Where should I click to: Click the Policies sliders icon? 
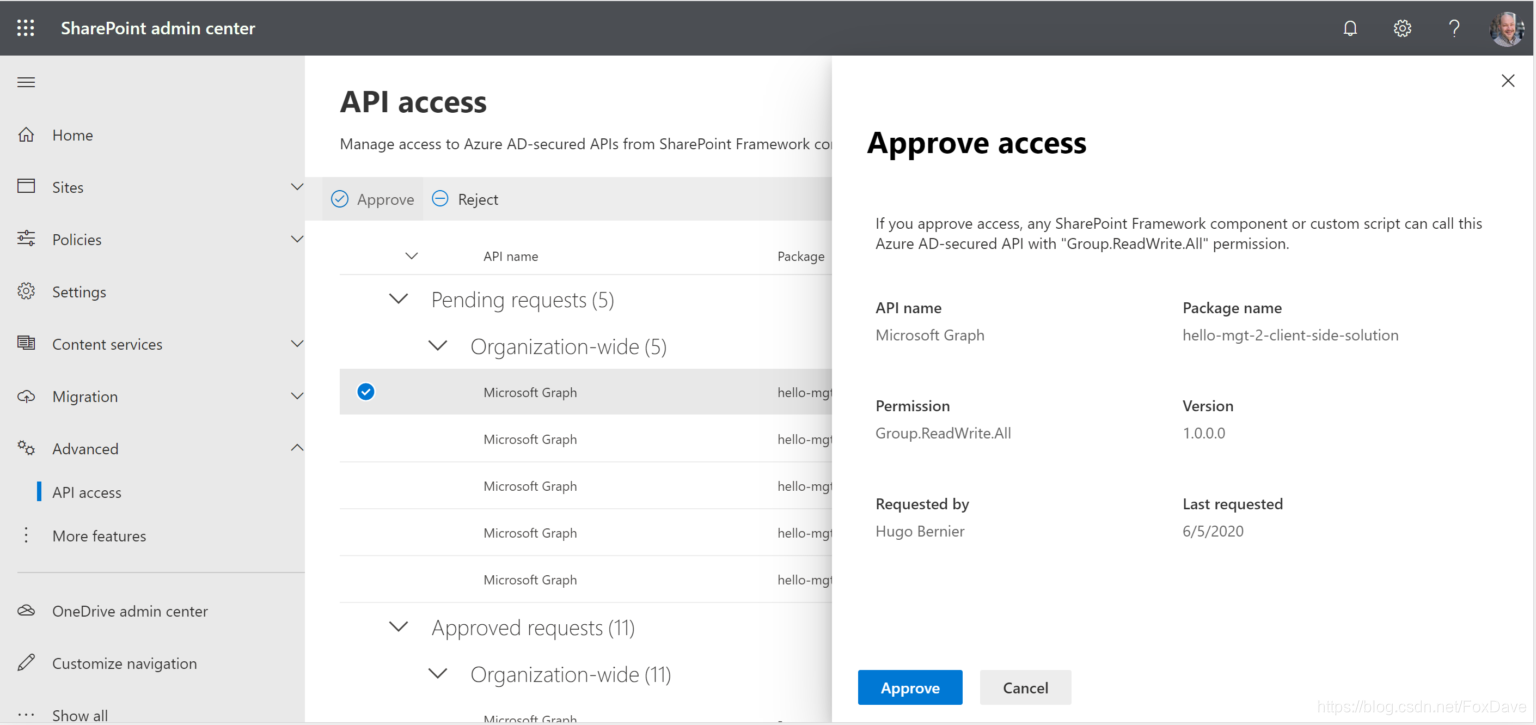(x=27, y=239)
